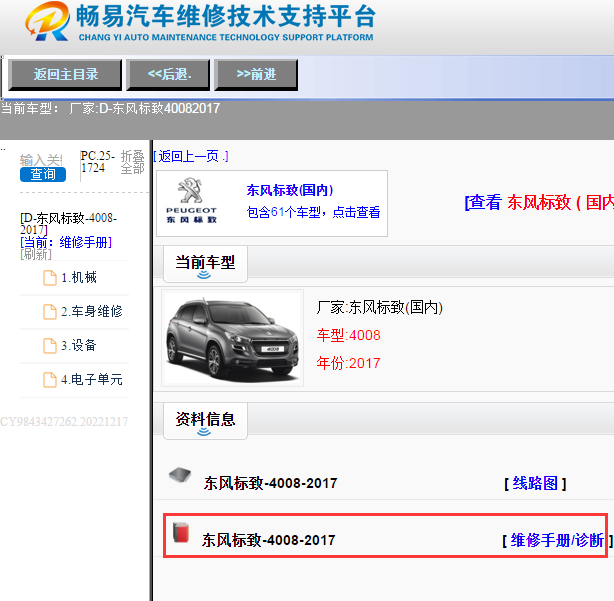
Task: Click the gray wiring diagram book icon
Action: click(180, 475)
